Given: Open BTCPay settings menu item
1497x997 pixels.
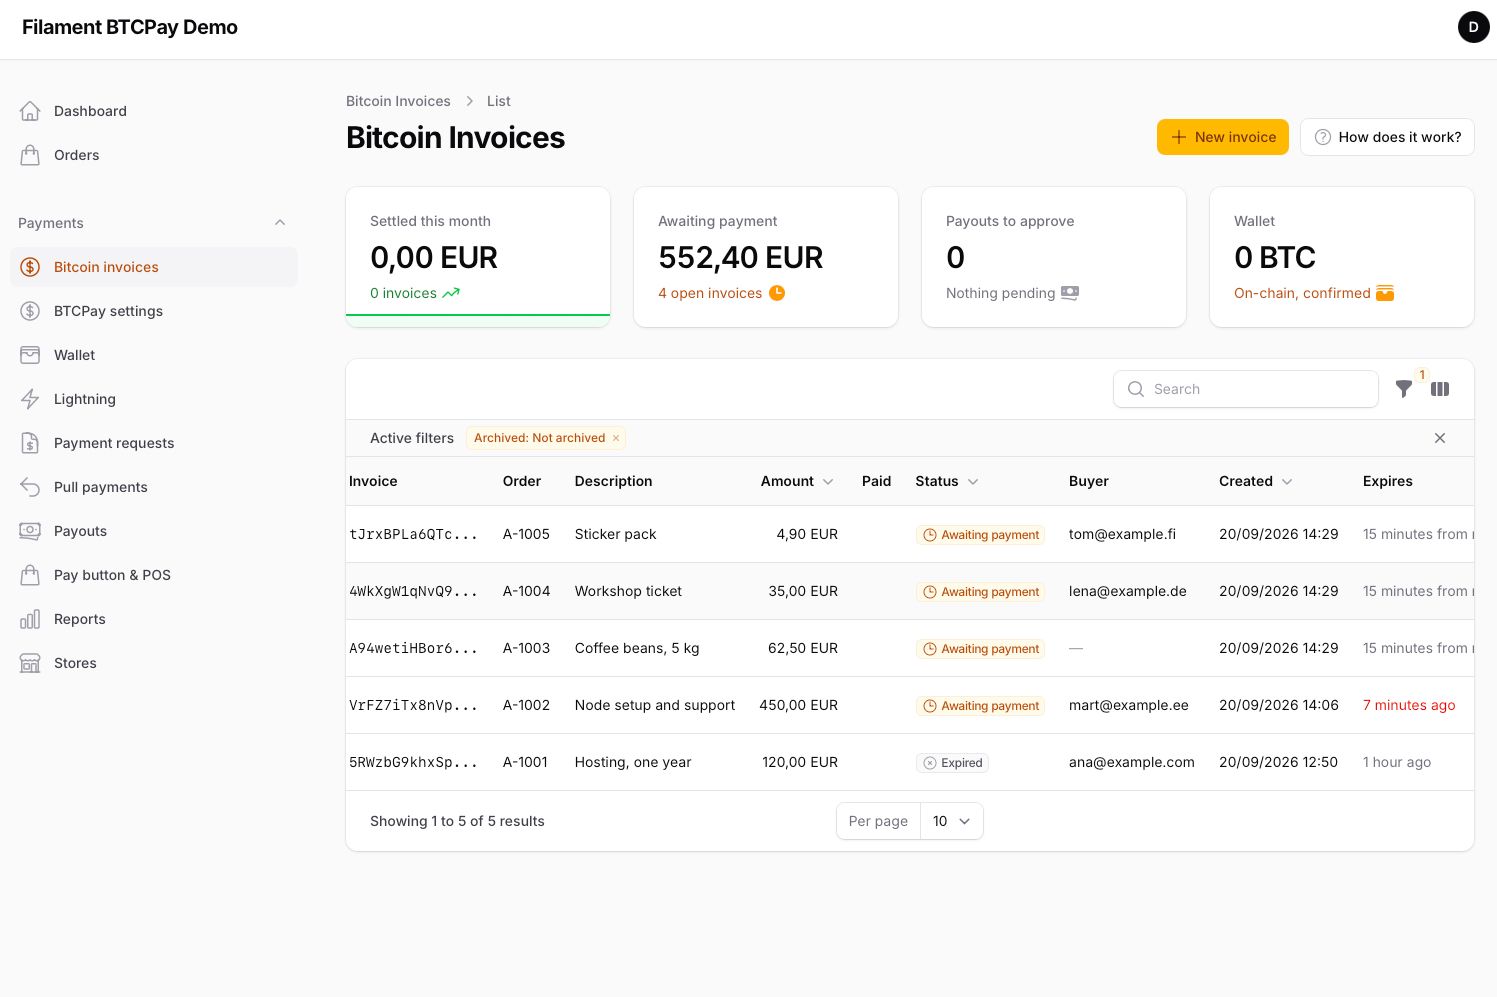Looking at the screenshot, I should point(154,311).
